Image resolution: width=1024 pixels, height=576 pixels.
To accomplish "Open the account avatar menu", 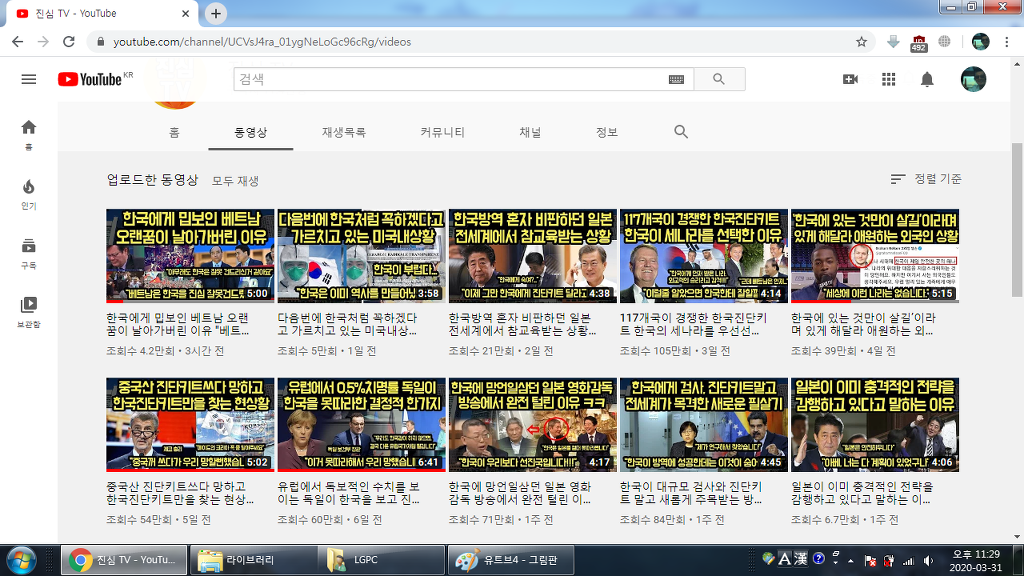I will (x=972, y=80).
